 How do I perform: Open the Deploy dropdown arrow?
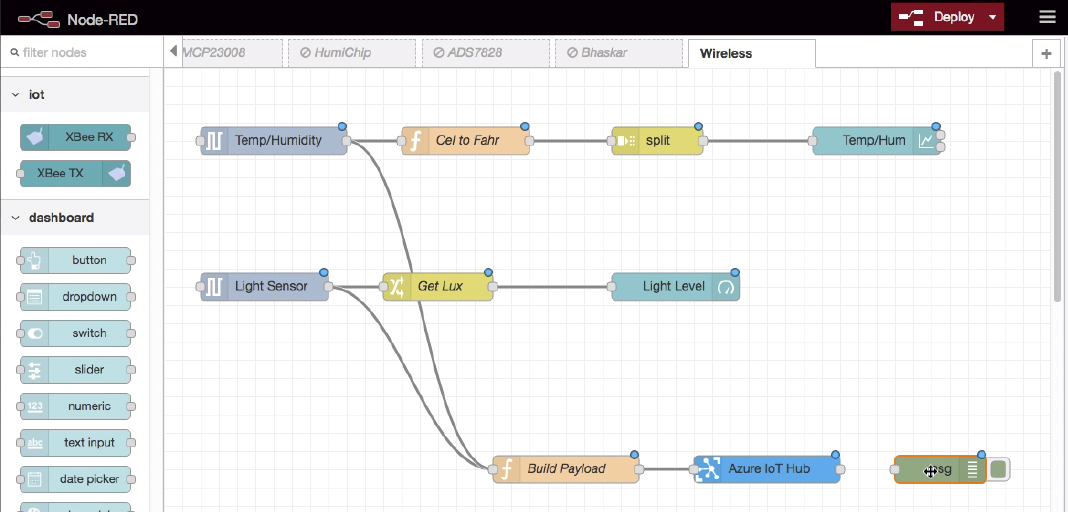pos(992,17)
